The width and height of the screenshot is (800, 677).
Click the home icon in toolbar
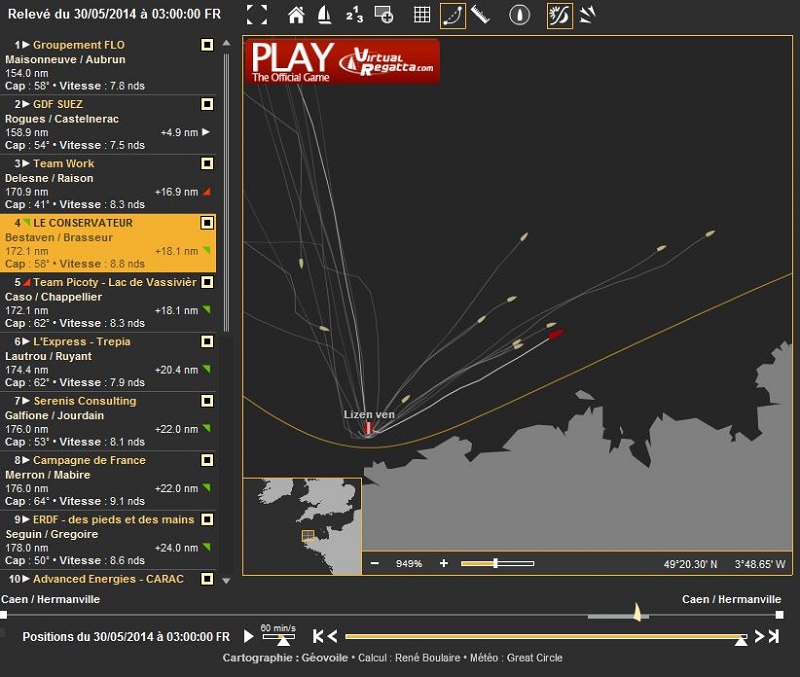point(296,15)
